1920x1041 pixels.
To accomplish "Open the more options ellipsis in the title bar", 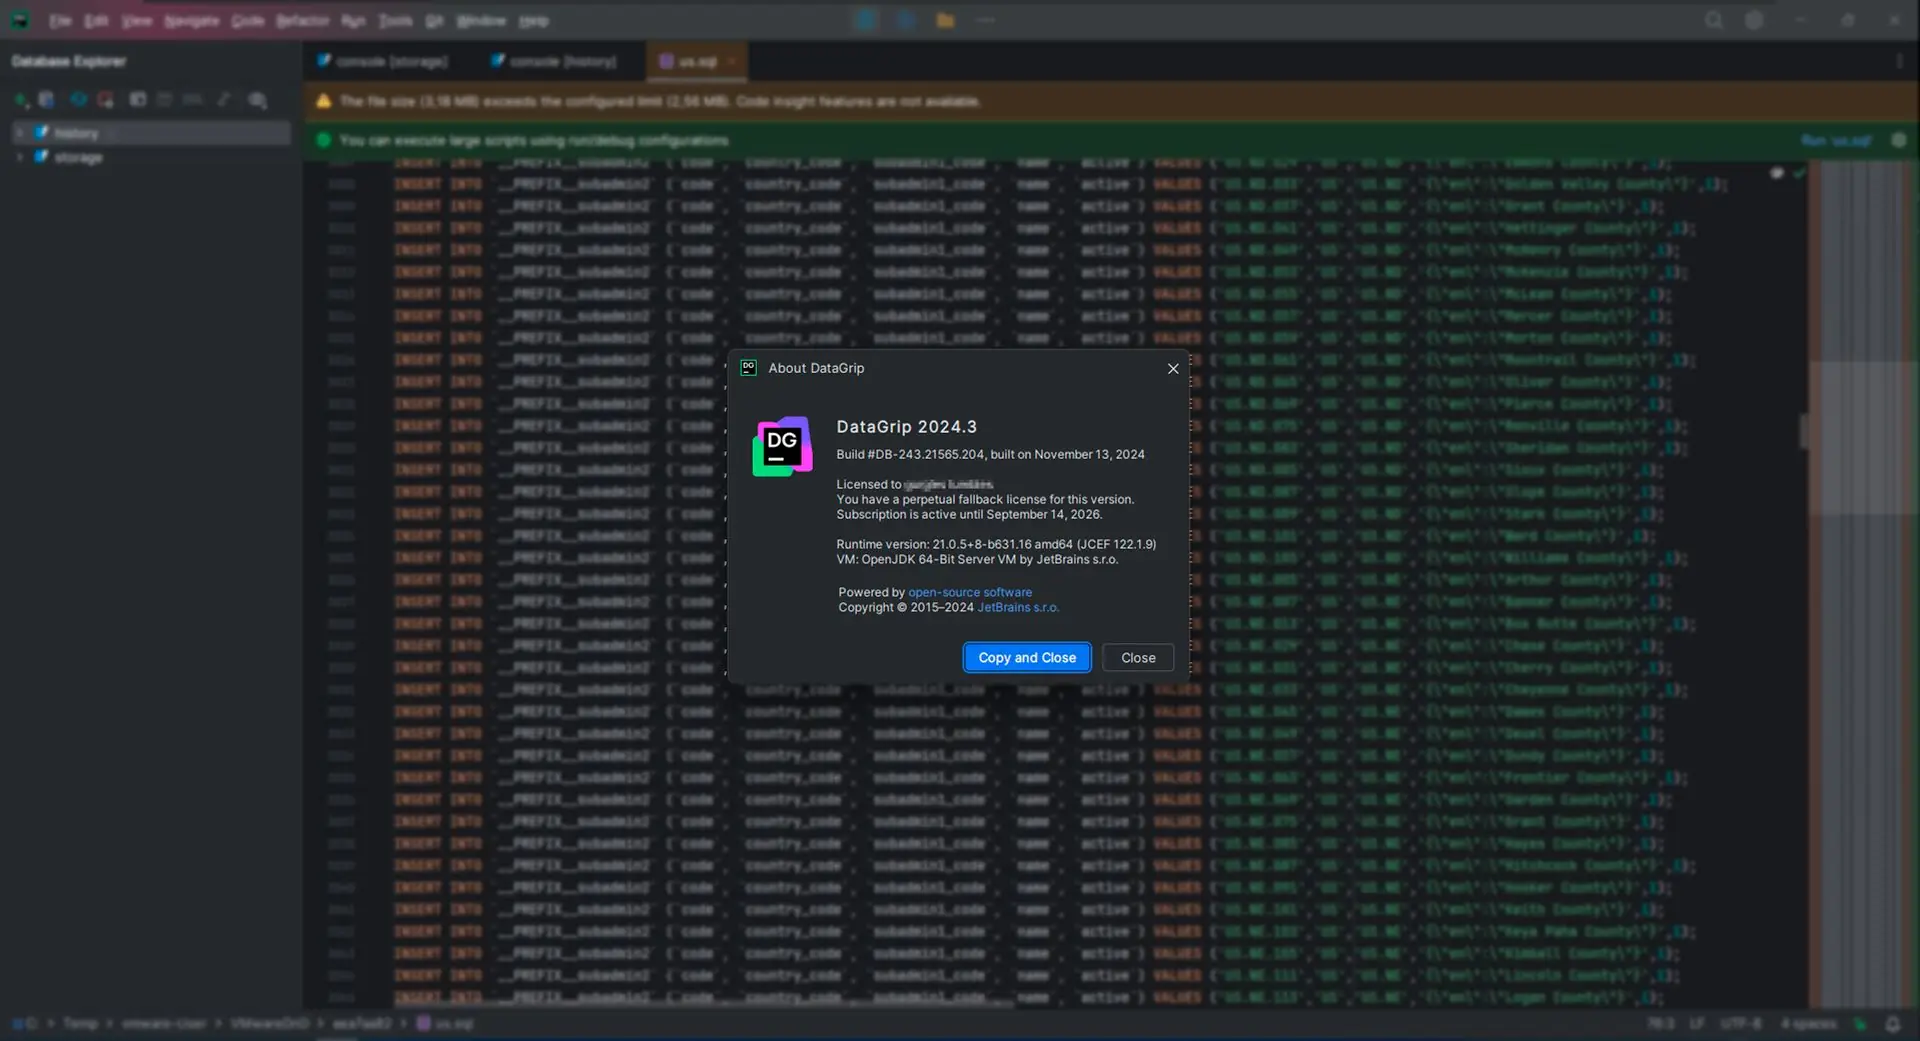I will coord(985,20).
